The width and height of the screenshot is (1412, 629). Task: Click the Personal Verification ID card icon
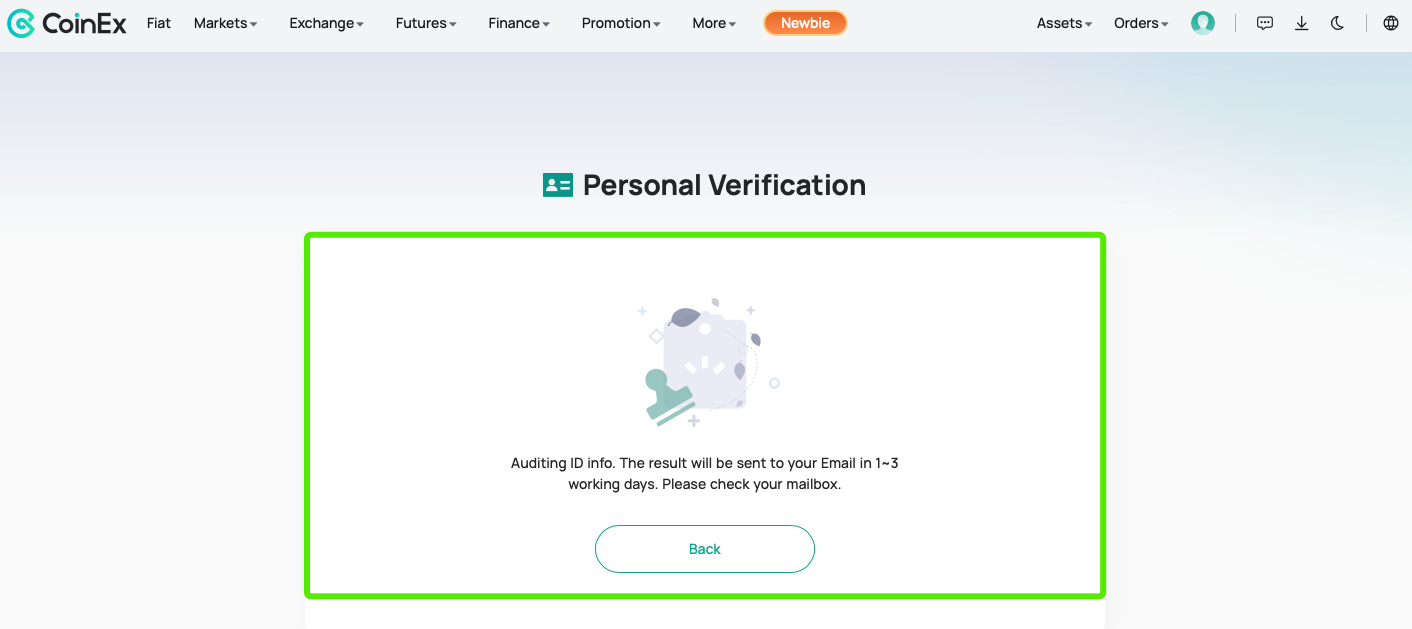[558, 185]
